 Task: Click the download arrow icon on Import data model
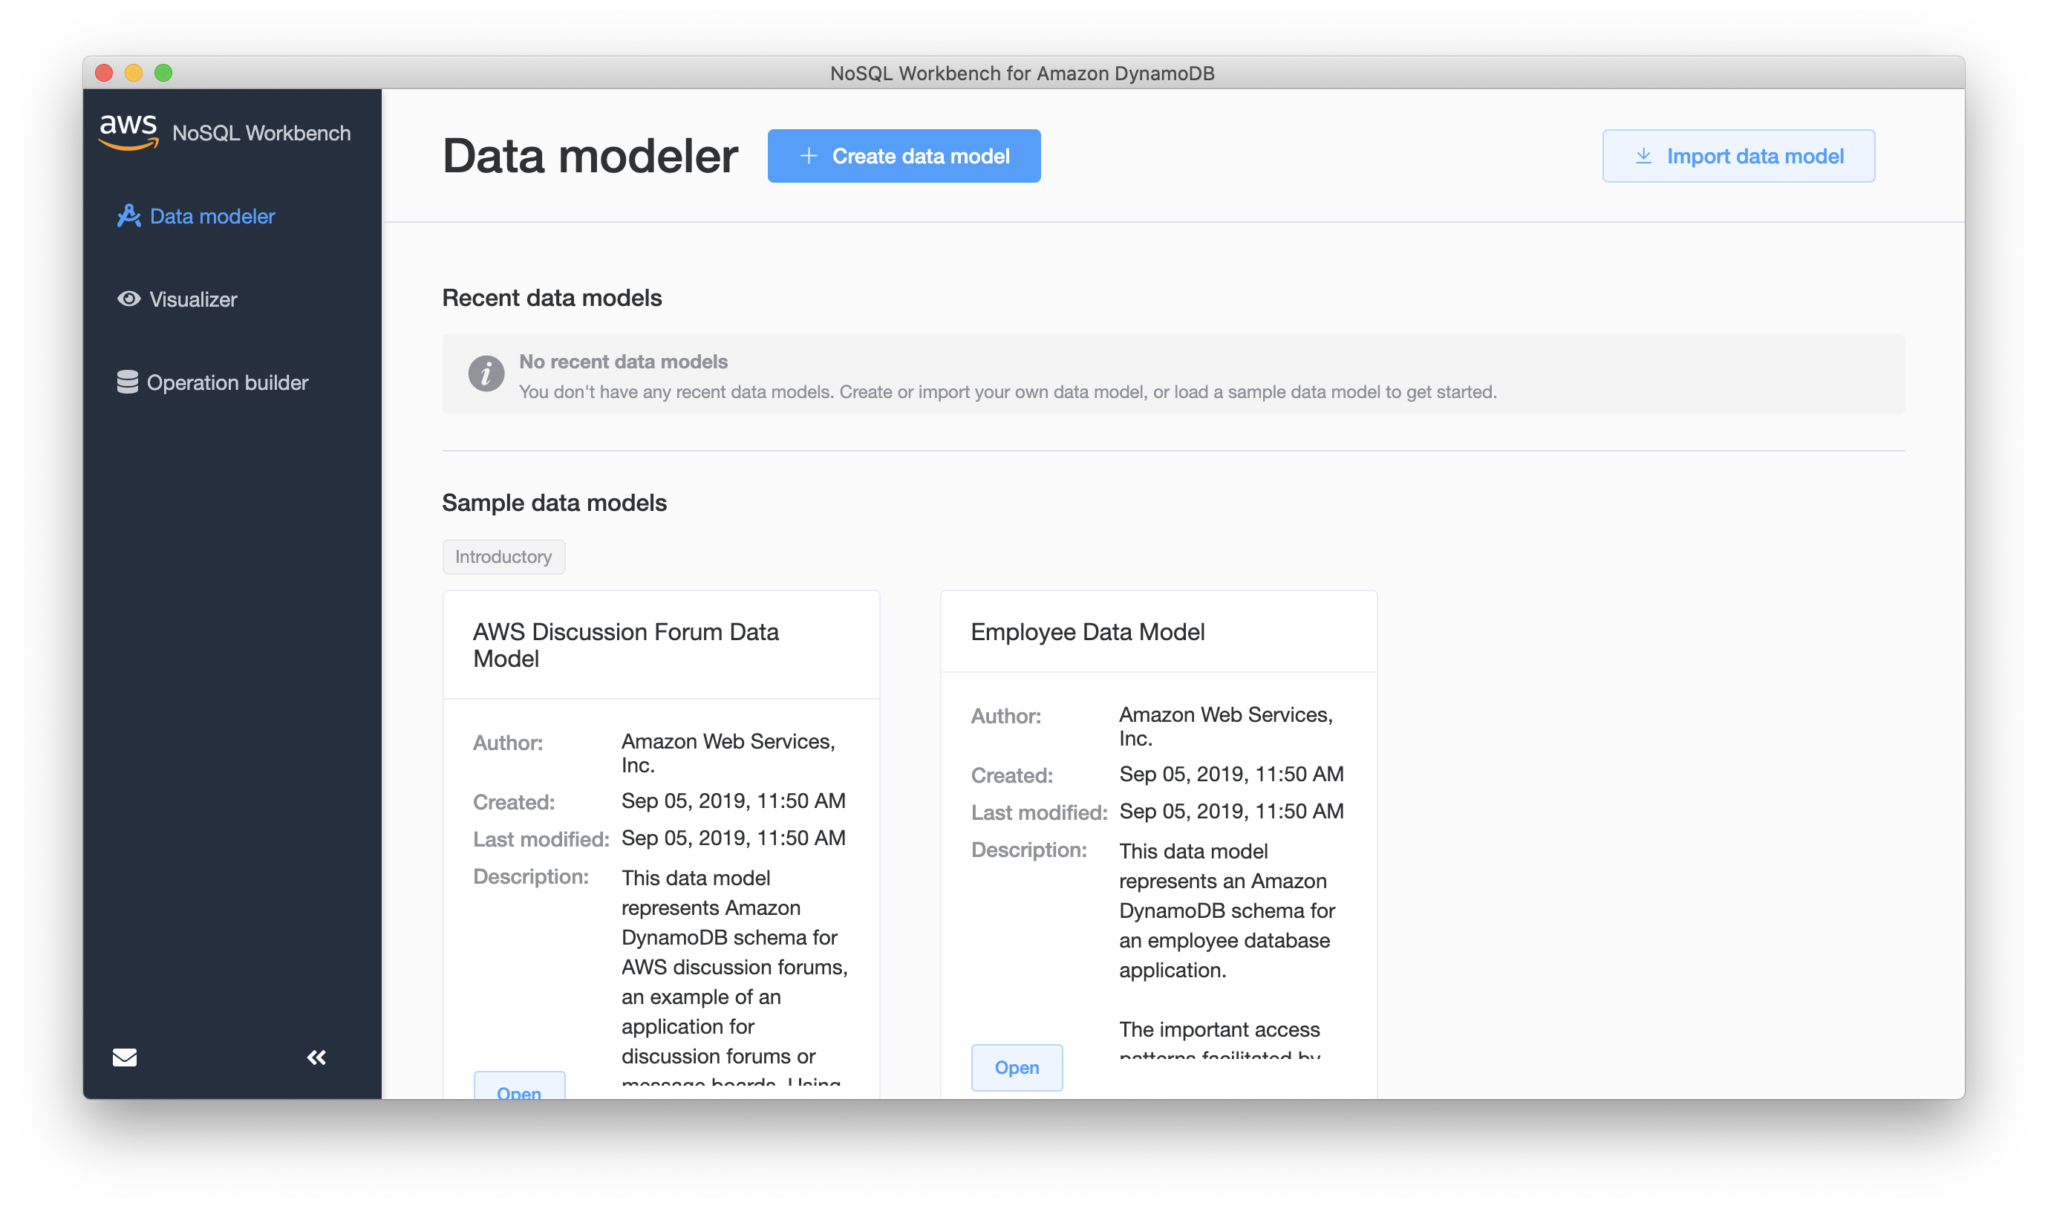[1641, 155]
